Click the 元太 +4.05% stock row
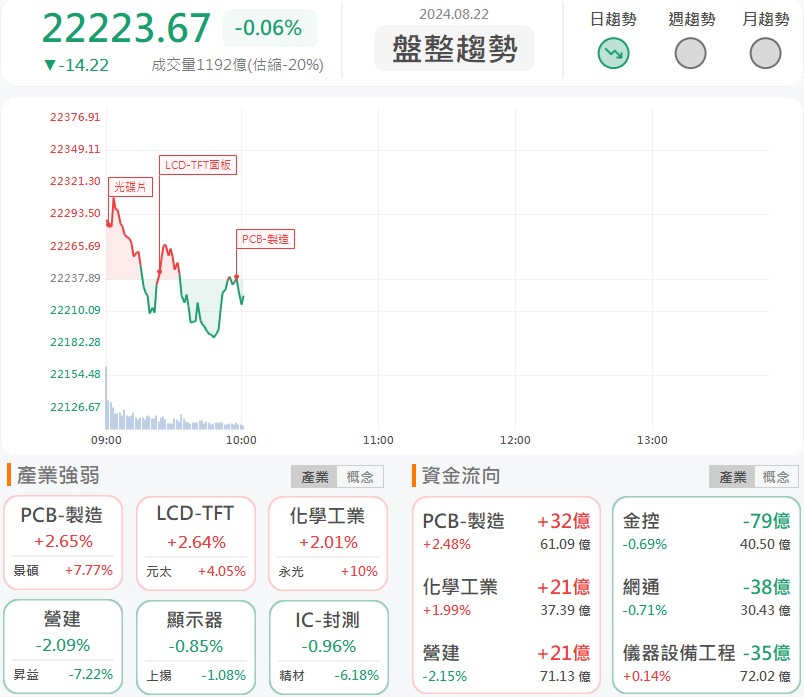This screenshot has height=697, width=804. [195, 571]
